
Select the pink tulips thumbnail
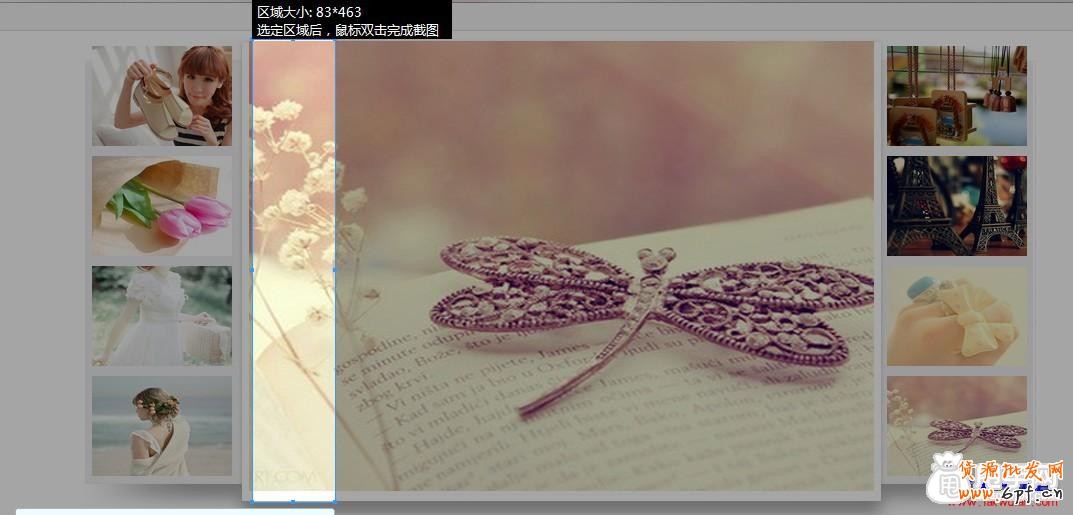[162, 206]
